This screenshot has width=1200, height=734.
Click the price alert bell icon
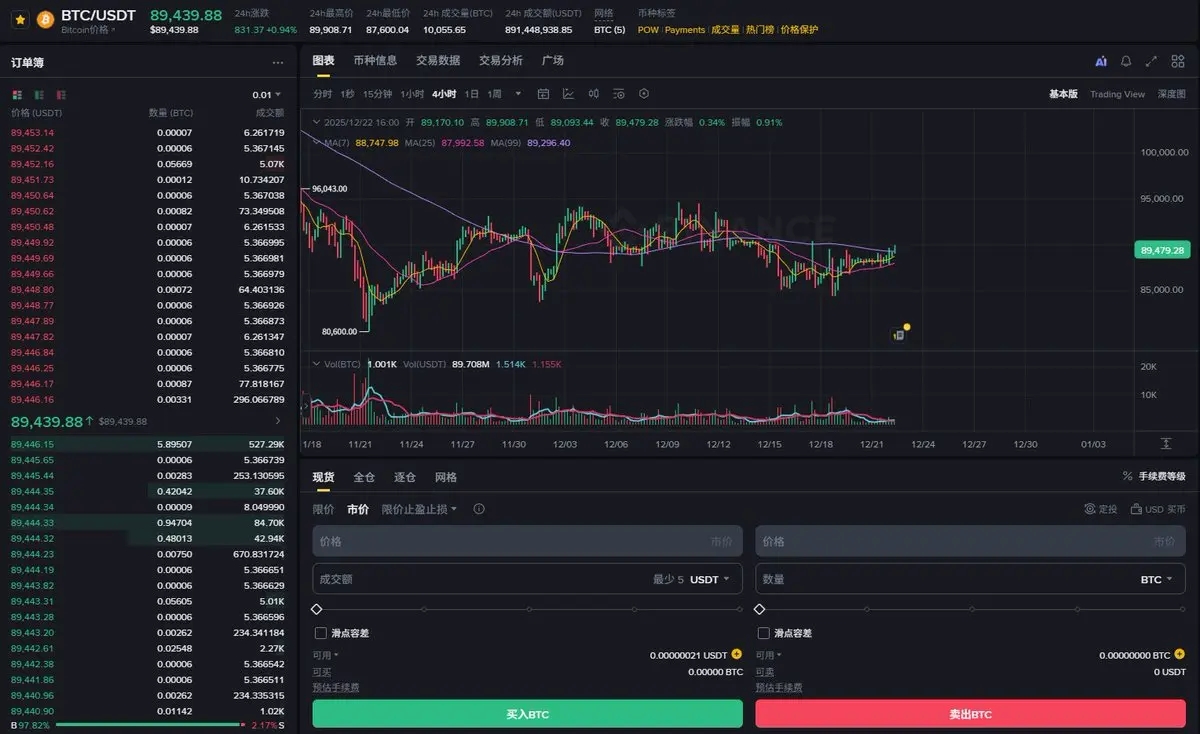pyautogui.click(x=1126, y=61)
